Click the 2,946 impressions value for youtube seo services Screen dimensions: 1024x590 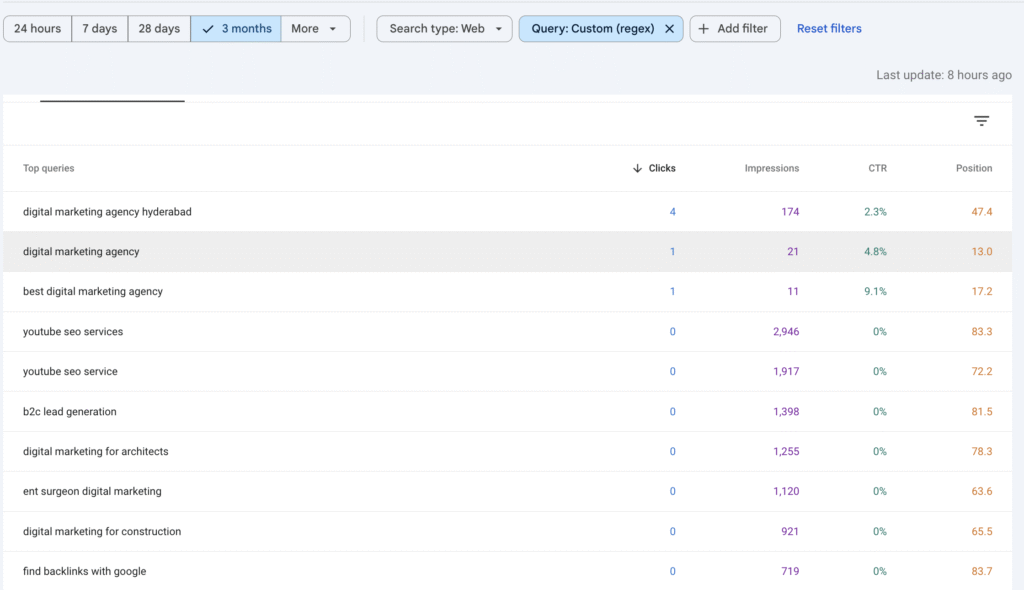786,331
